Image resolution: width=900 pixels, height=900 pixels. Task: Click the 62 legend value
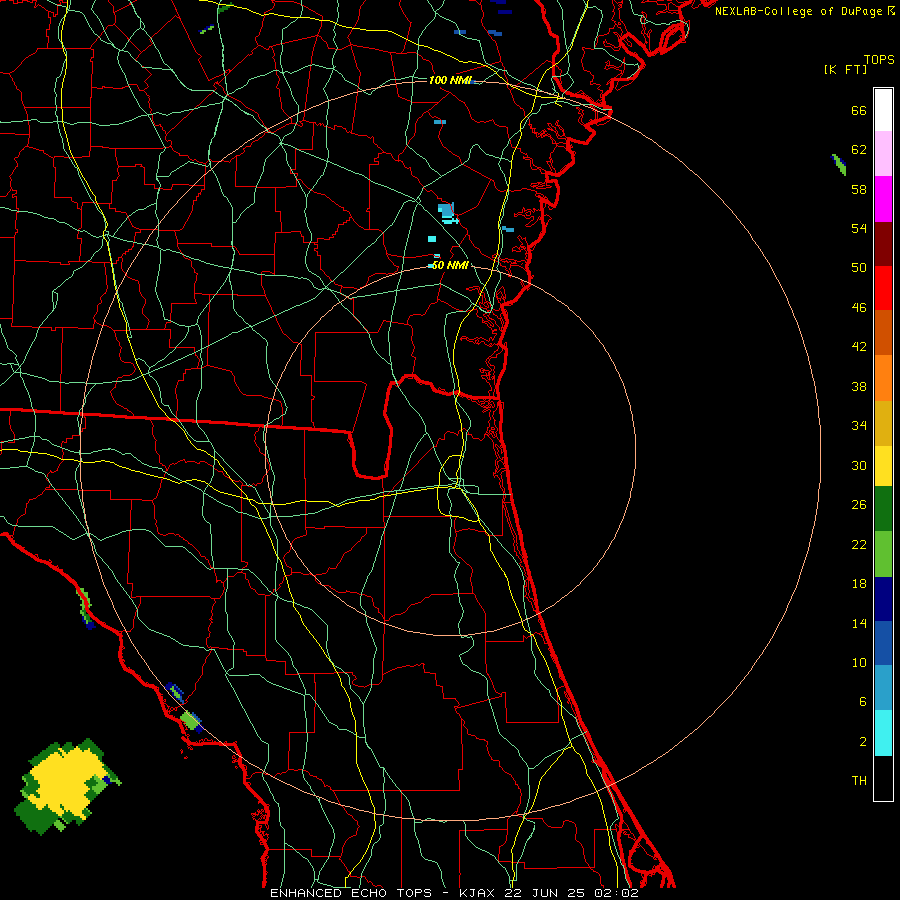click(x=859, y=150)
